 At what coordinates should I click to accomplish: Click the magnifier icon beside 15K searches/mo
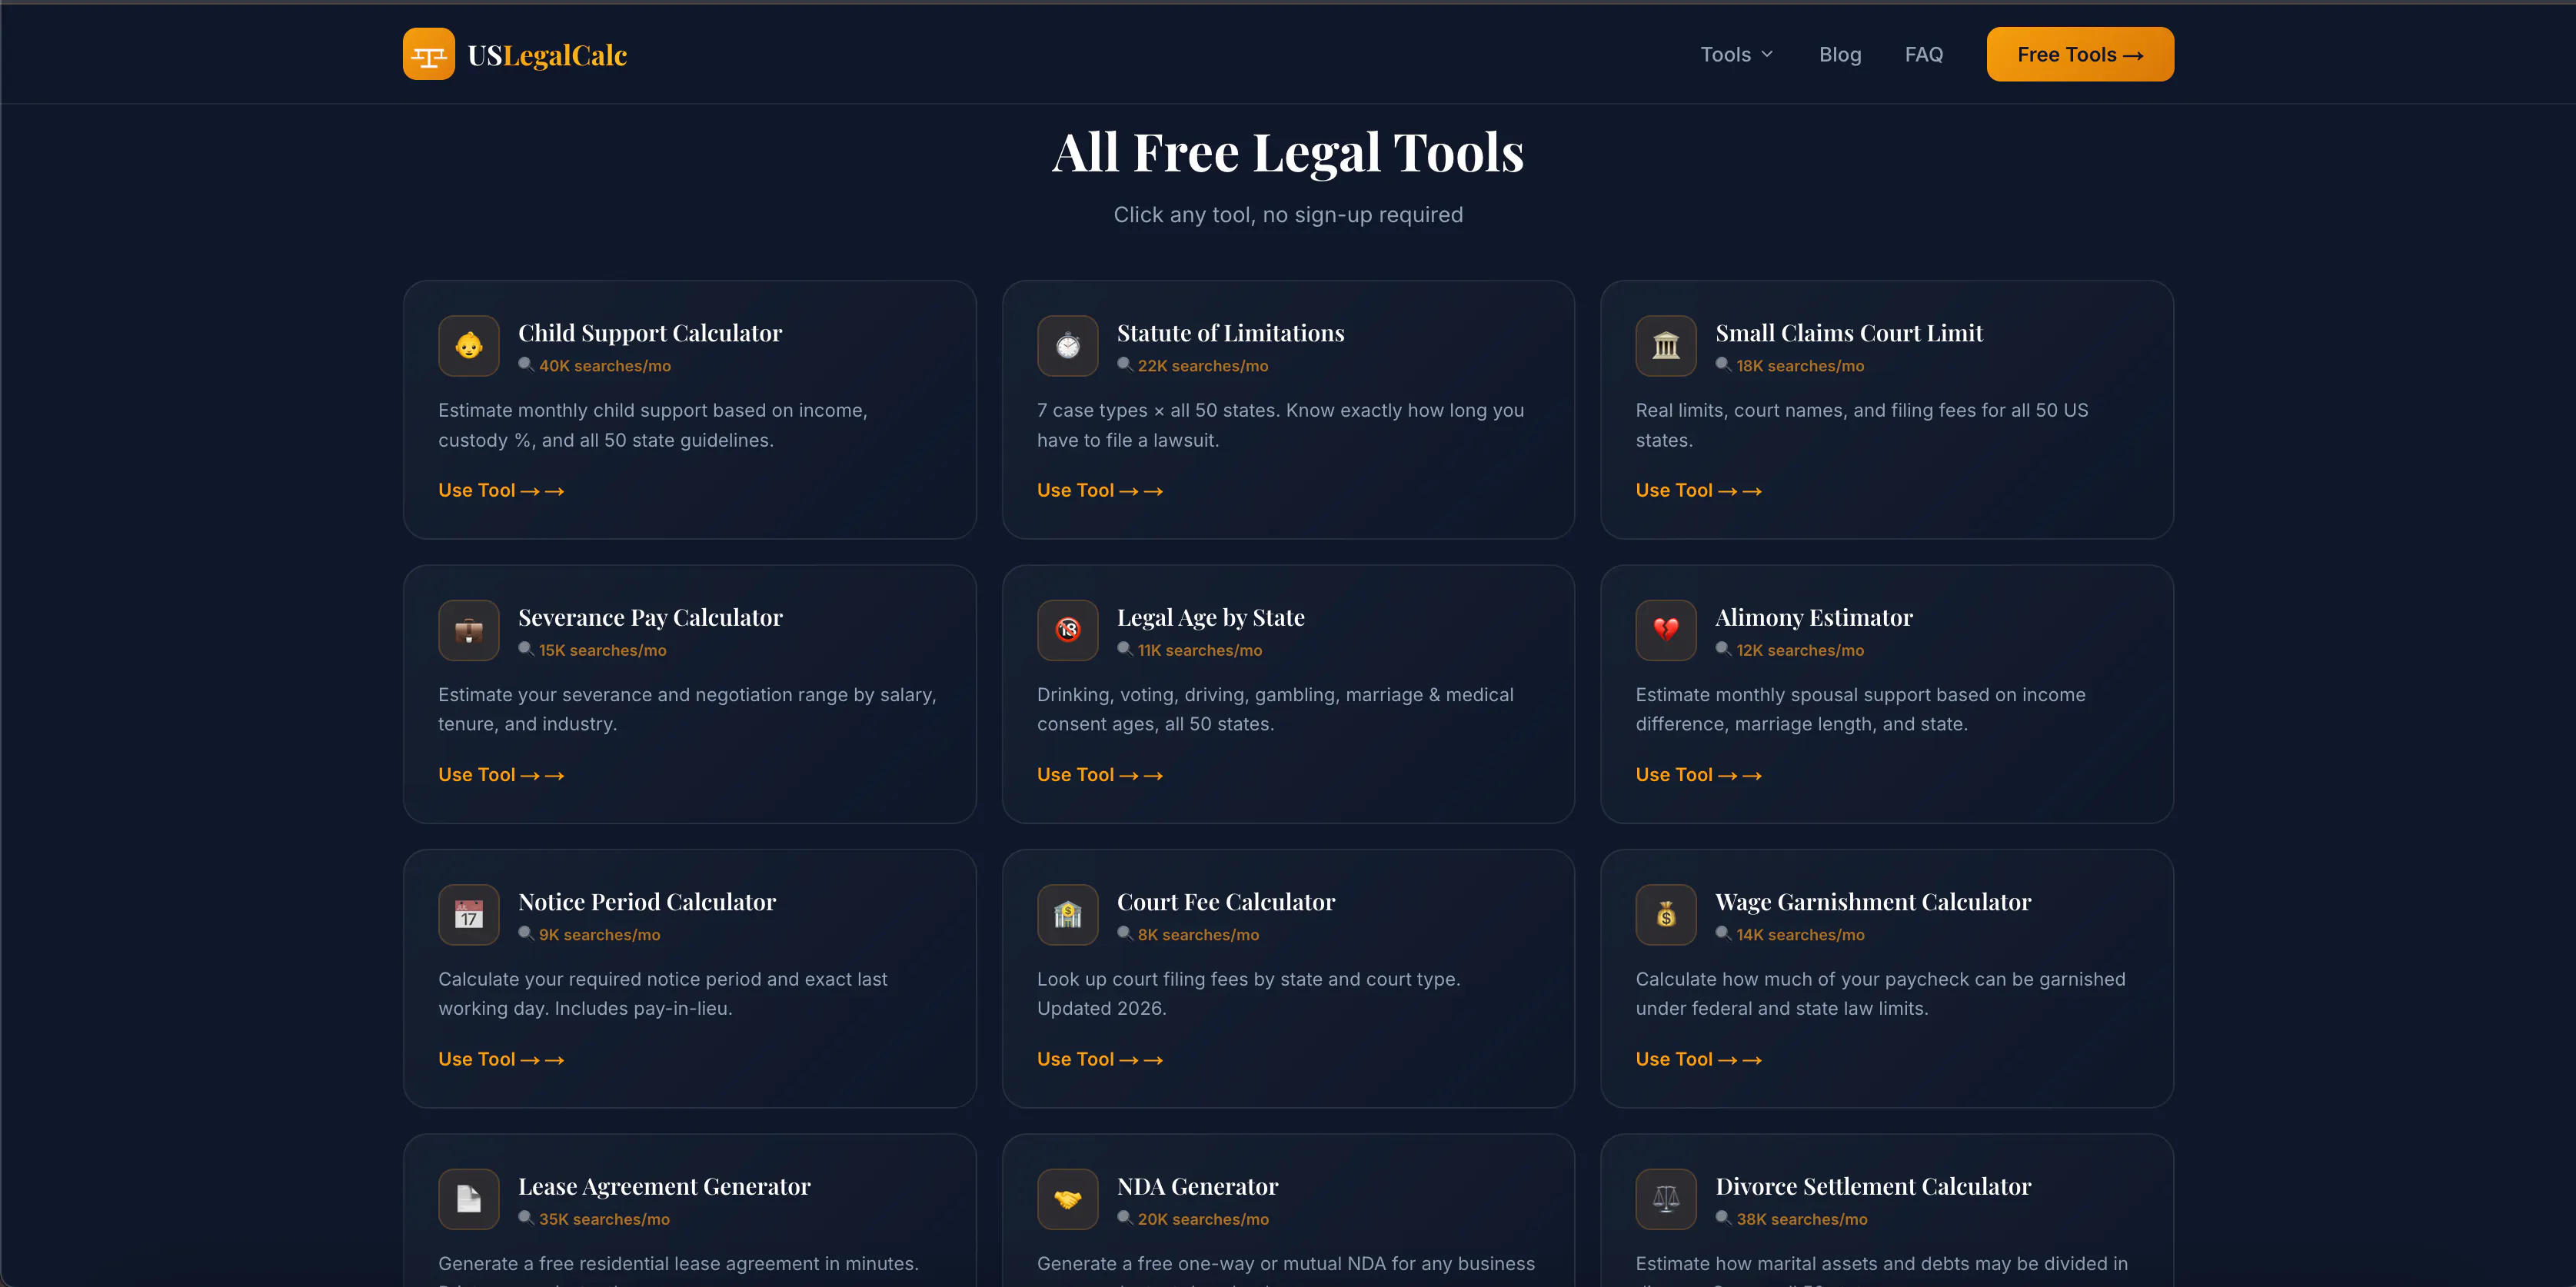pos(526,649)
